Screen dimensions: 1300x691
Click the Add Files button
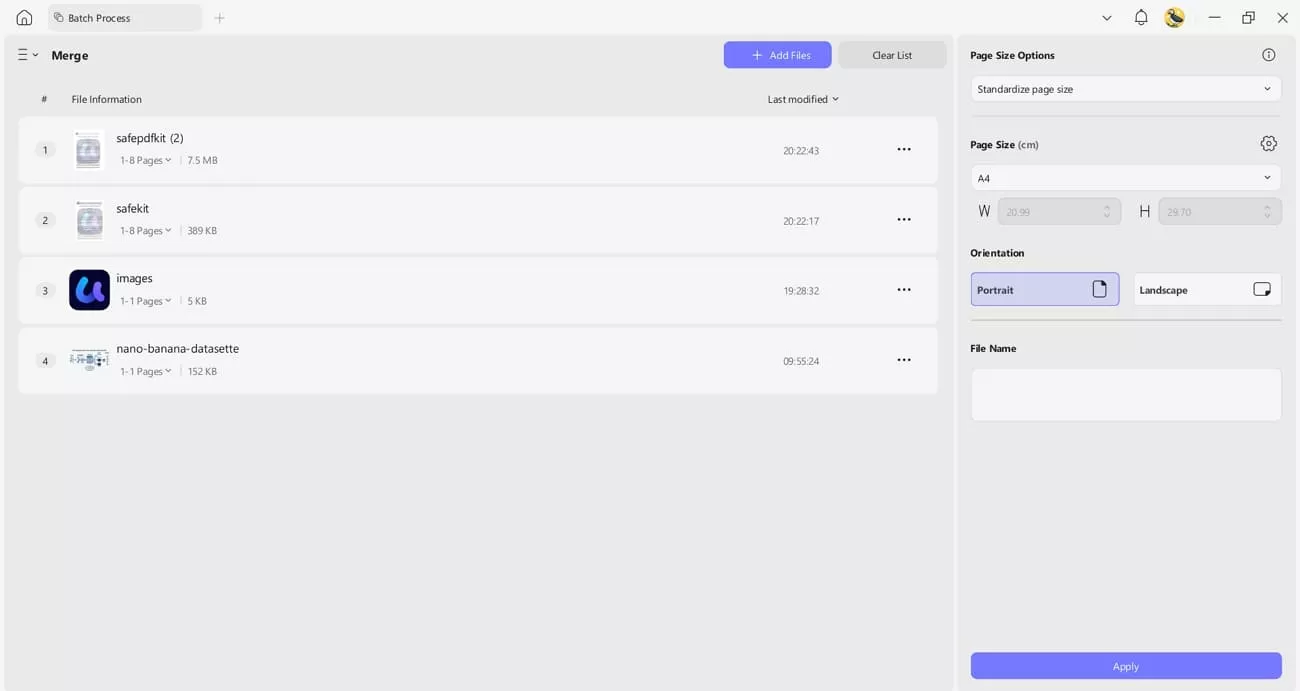(x=777, y=54)
